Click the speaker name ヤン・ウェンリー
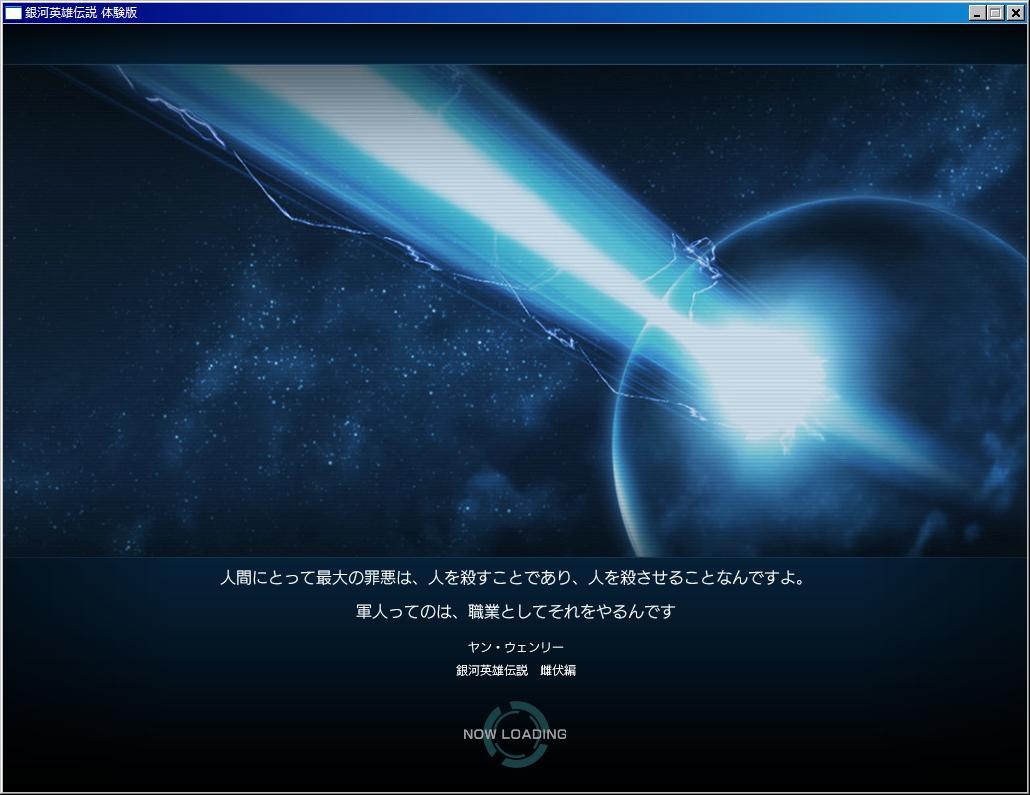 [515, 647]
